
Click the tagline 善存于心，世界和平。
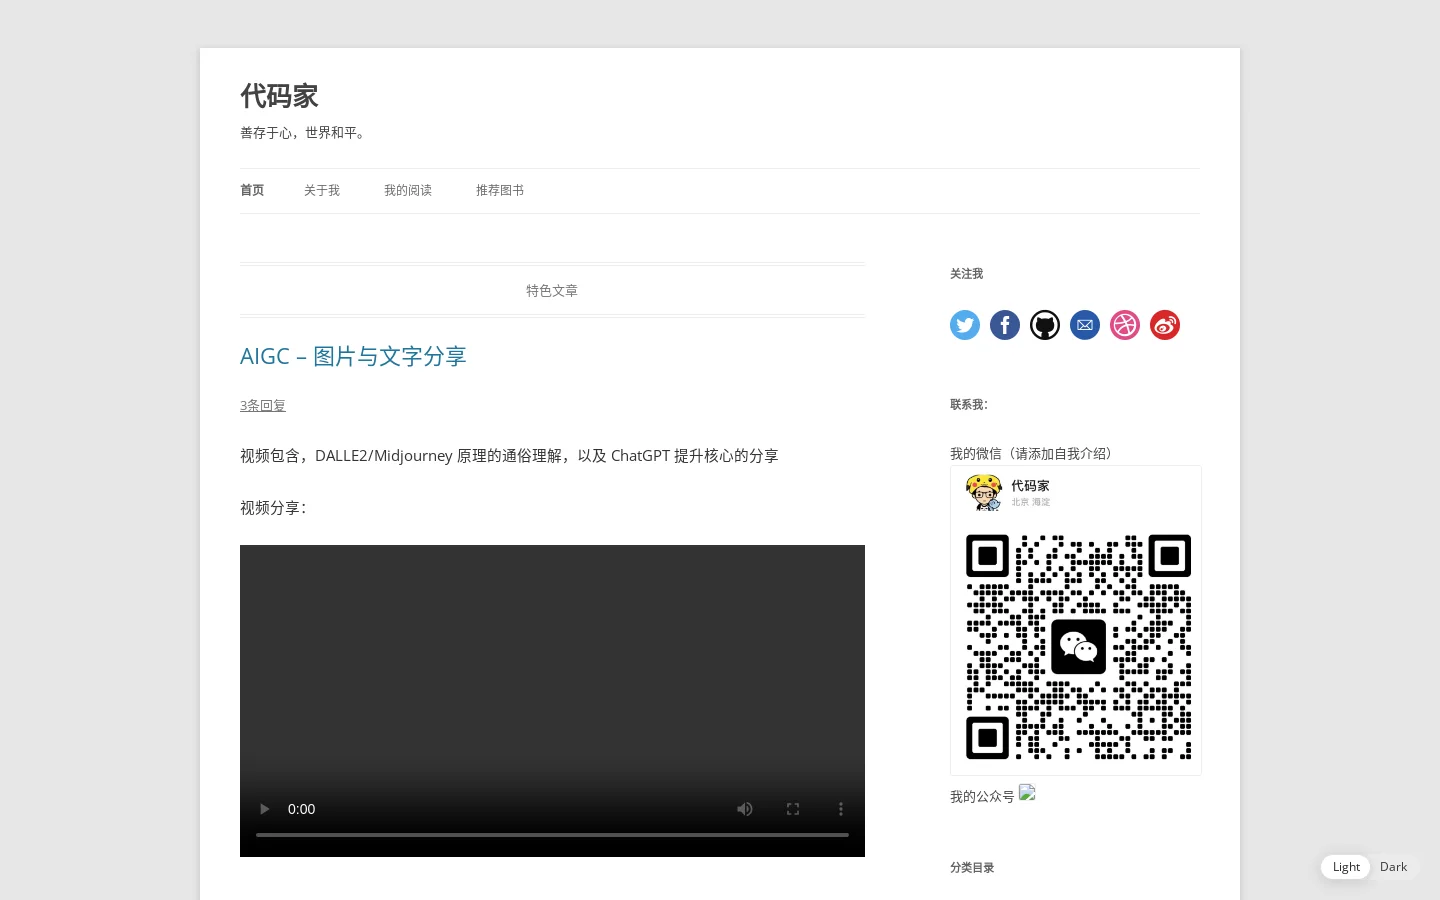click(x=305, y=133)
